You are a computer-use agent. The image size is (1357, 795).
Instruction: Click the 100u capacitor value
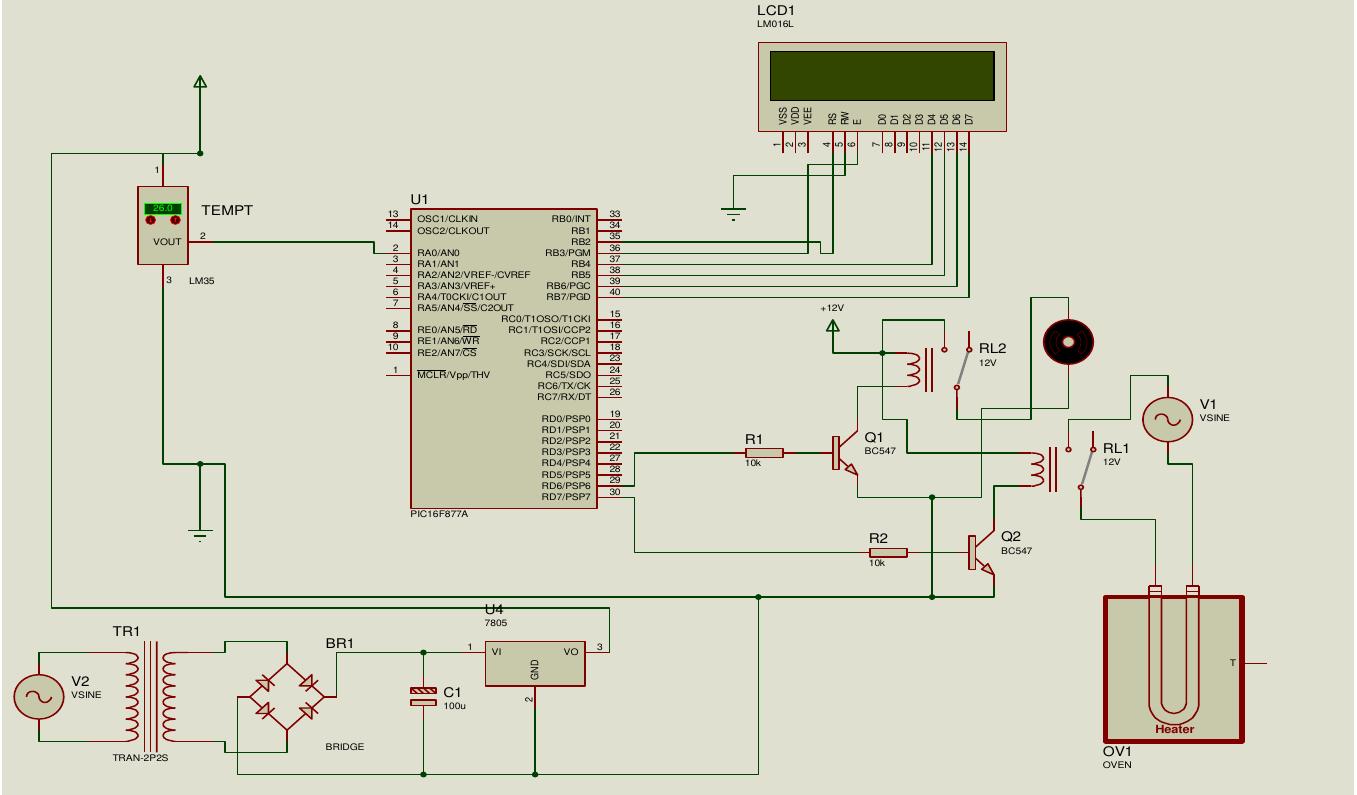[x=453, y=706]
